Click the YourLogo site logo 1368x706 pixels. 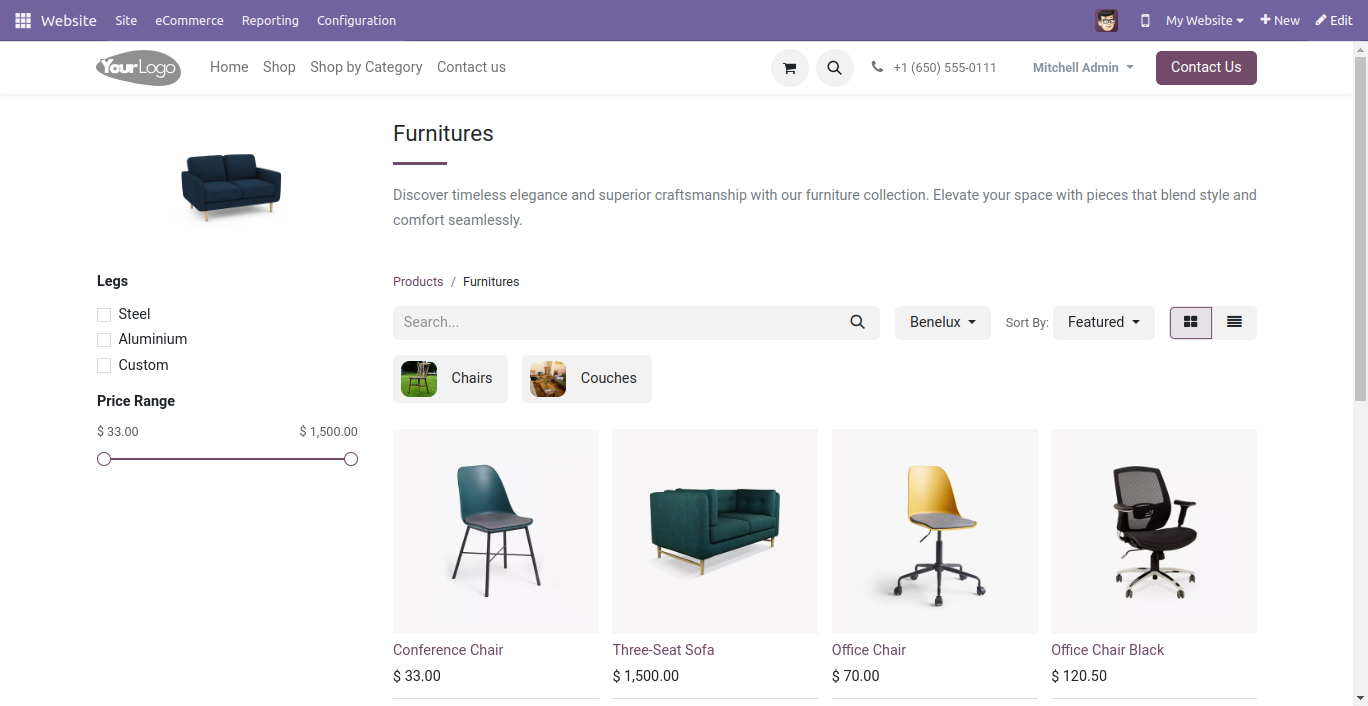[138, 67]
